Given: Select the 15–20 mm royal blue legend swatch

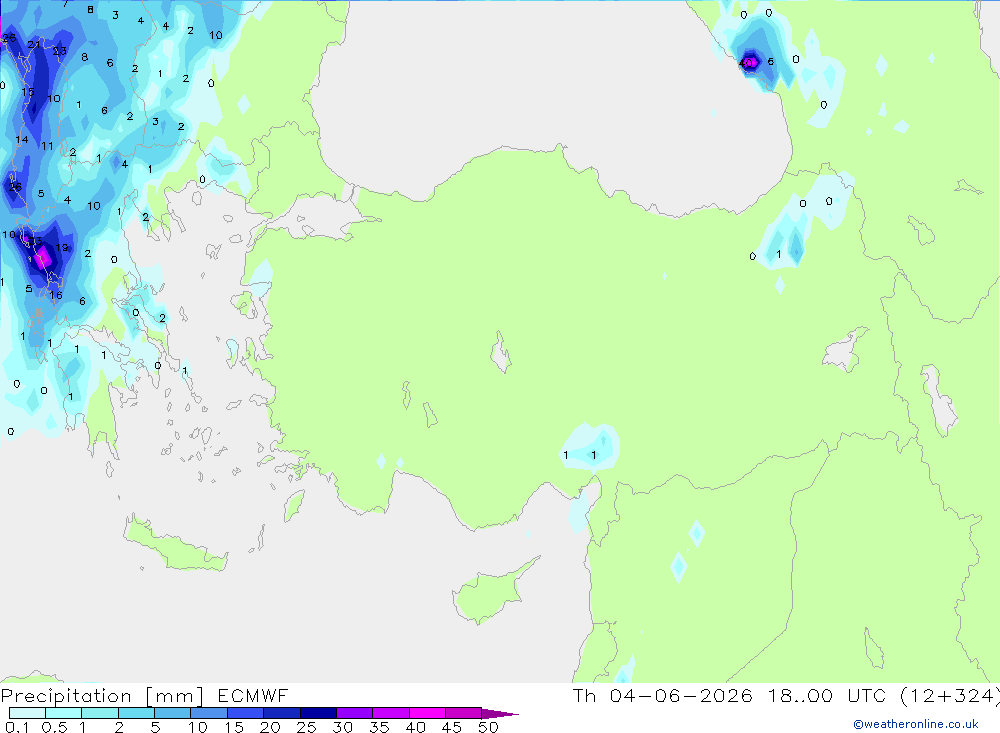Looking at the screenshot, I should pos(246,713).
